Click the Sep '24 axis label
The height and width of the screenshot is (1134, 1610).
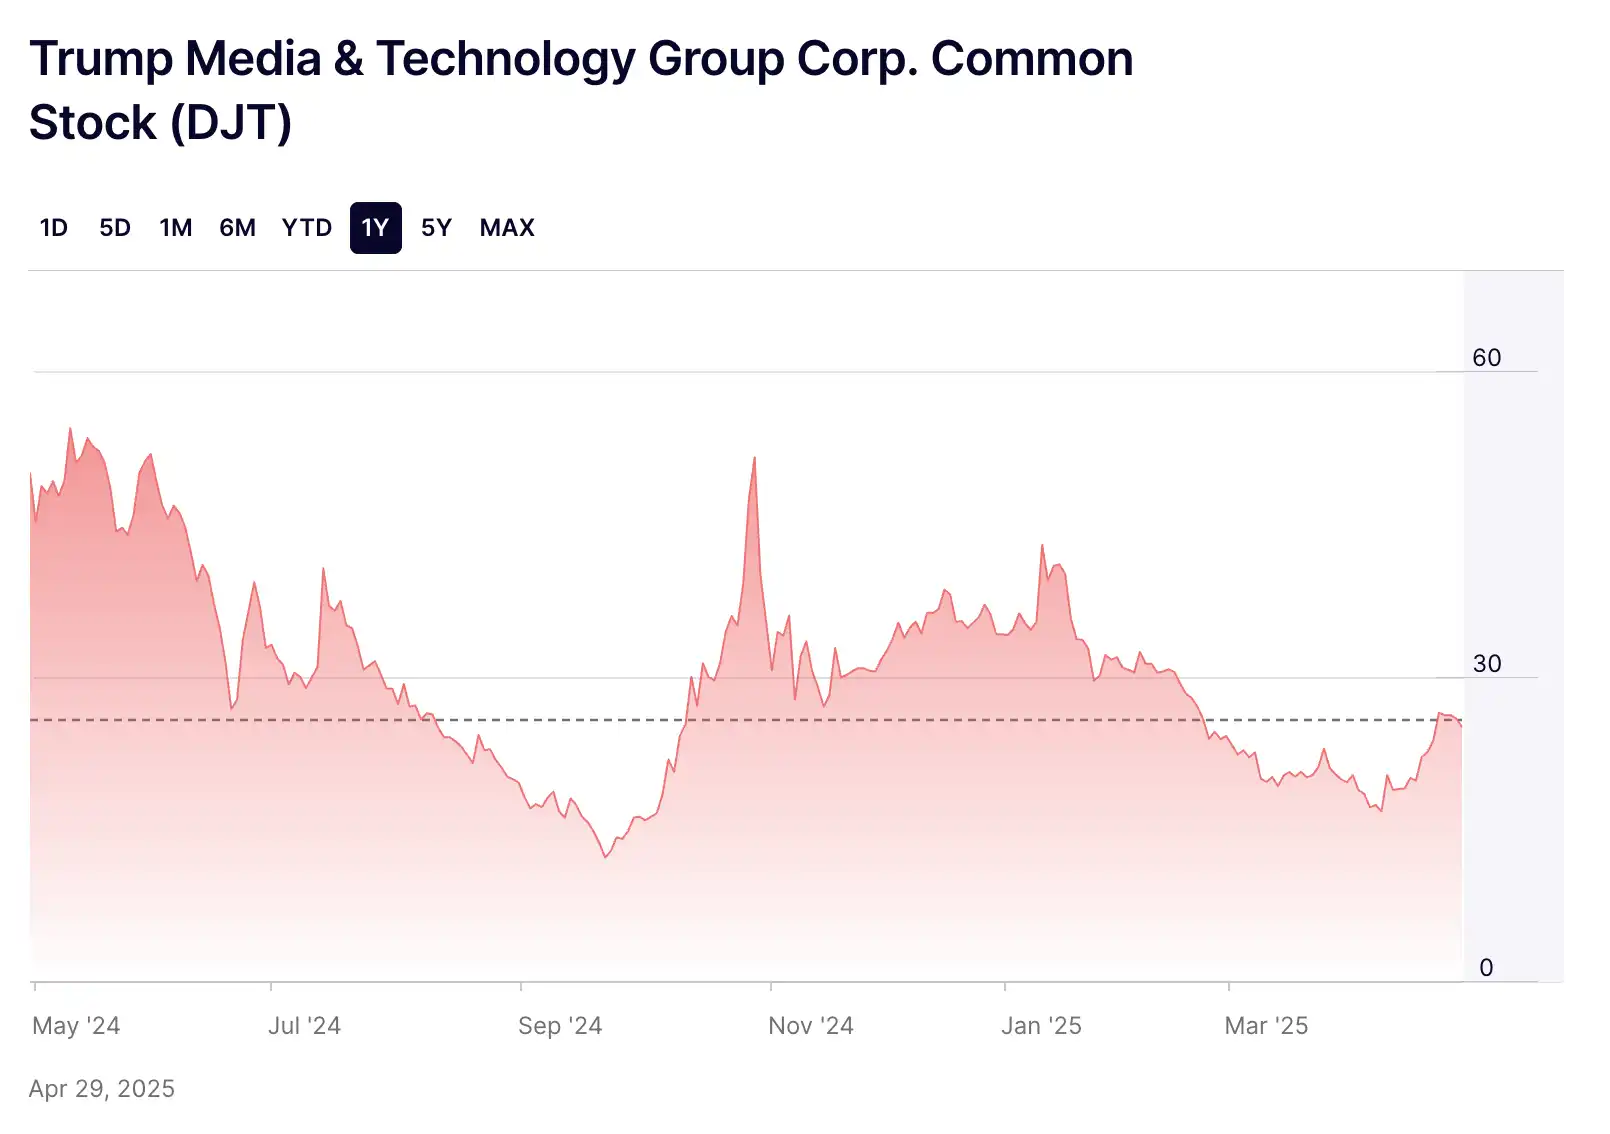560,1026
